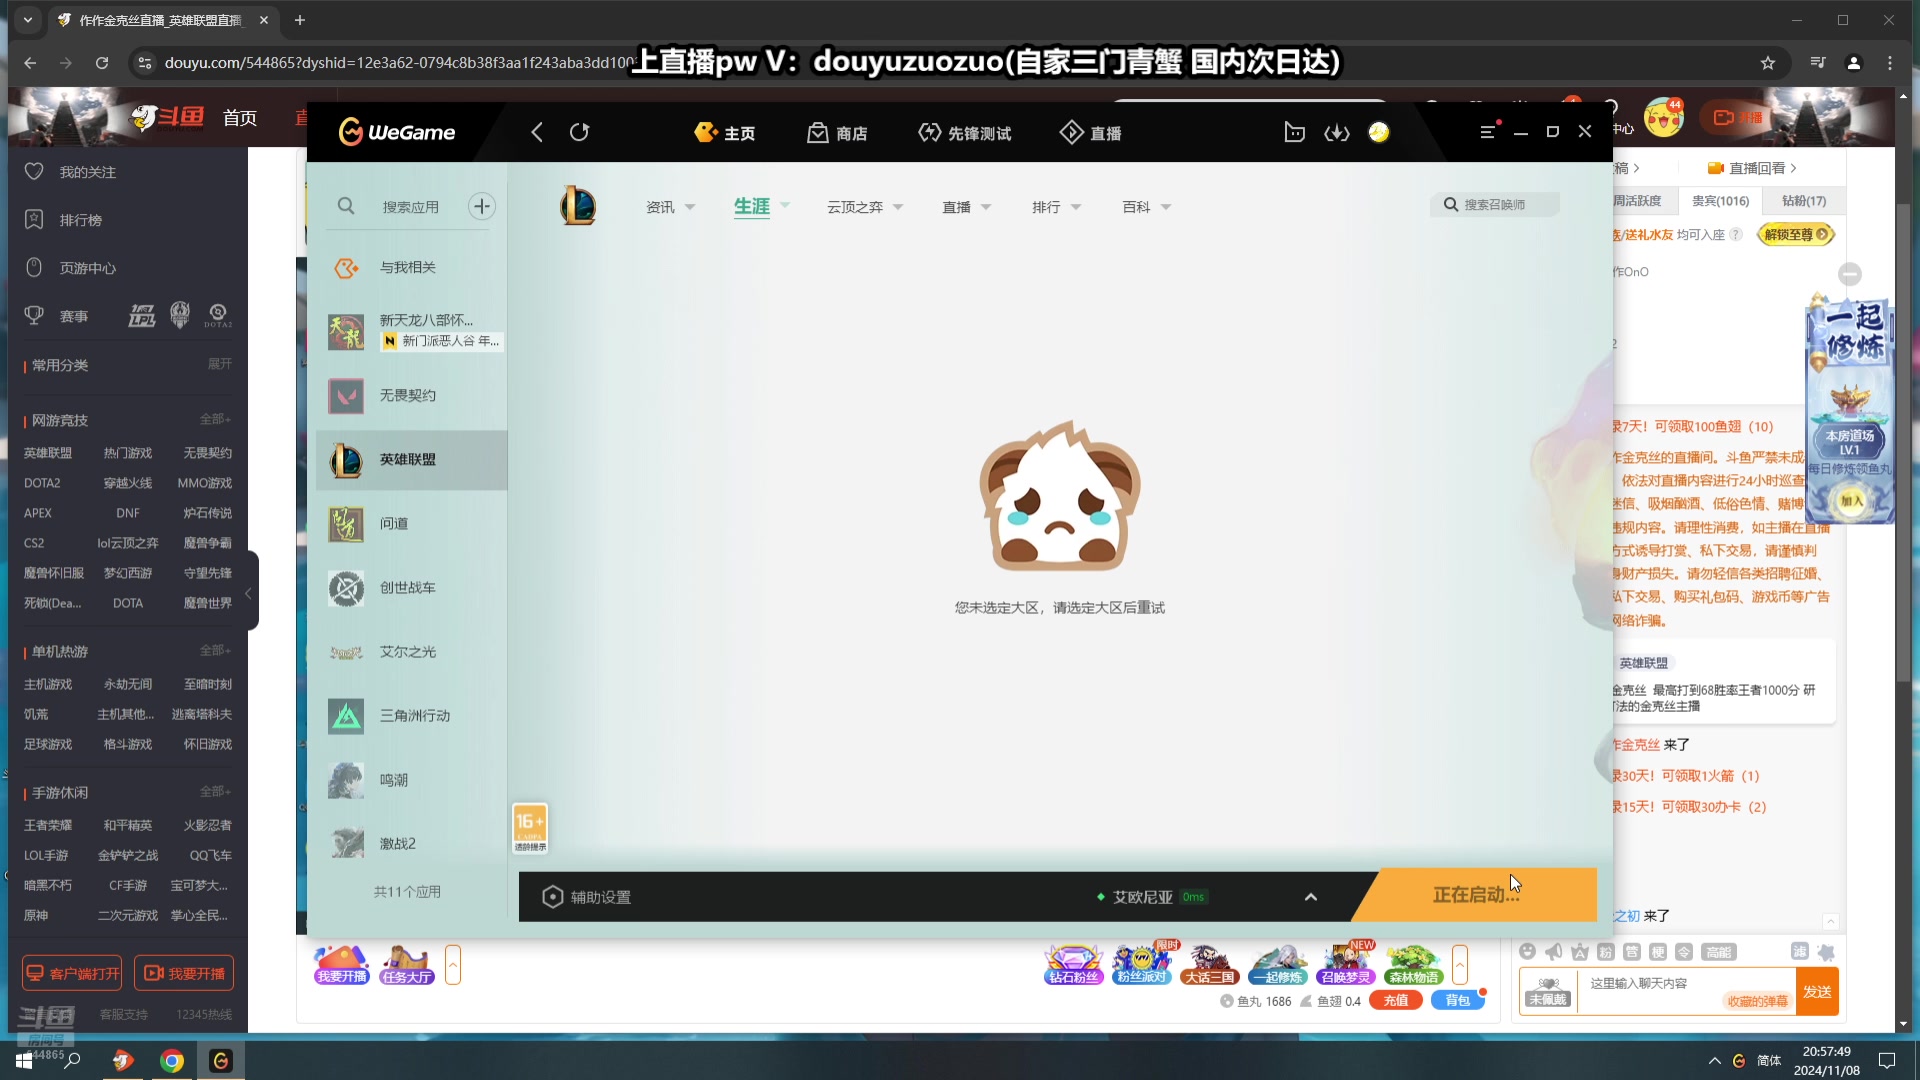
Task: Click 我要开播 sidebar button
Action: pos(184,973)
